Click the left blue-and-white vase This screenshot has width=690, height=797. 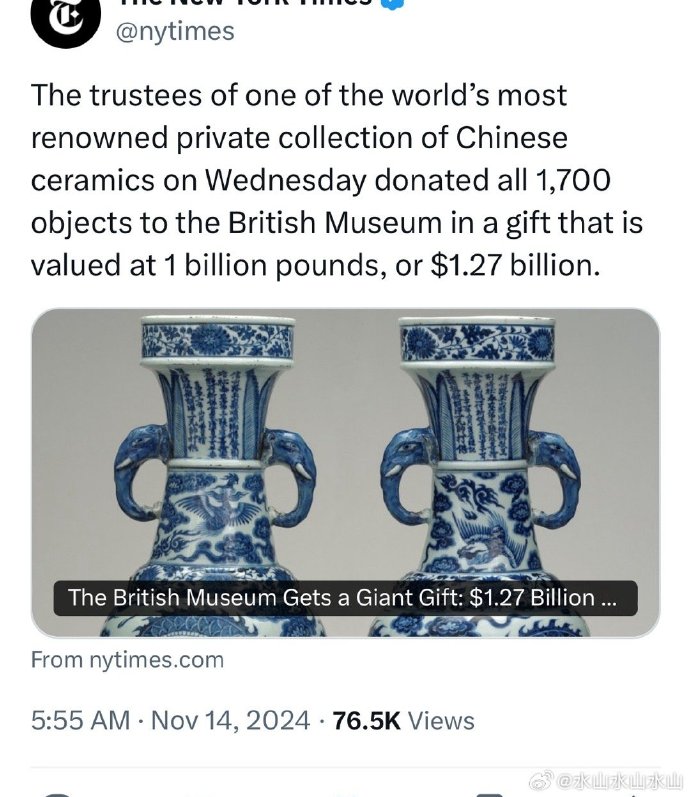point(216,472)
